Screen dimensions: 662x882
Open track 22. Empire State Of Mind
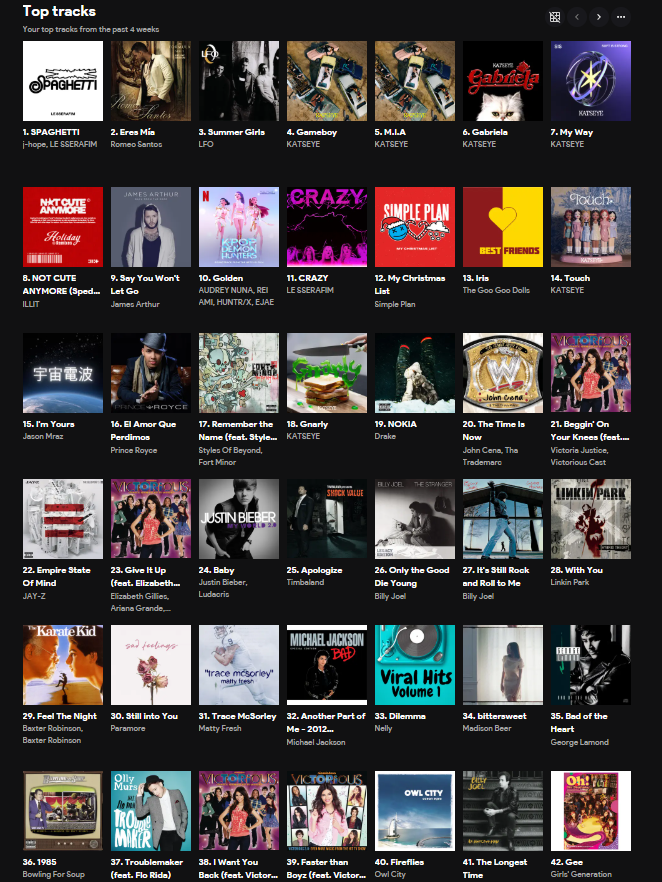[x=56, y=577]
